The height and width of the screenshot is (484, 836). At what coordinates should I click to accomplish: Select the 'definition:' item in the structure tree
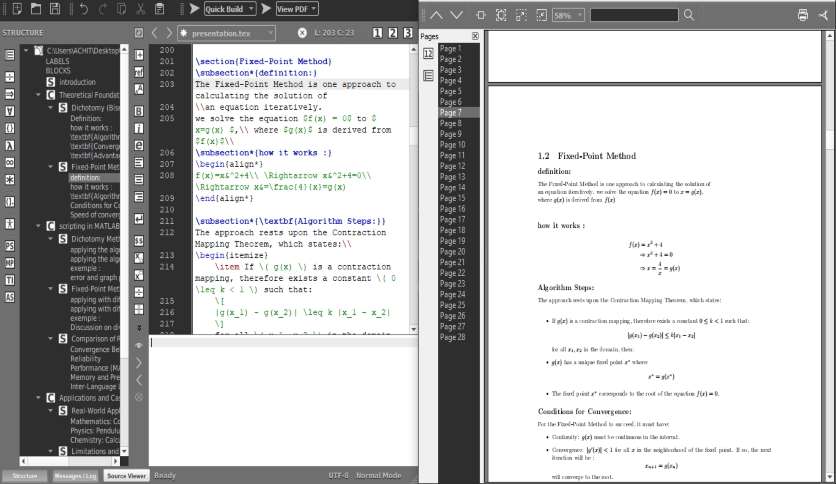tap(85, 178)
